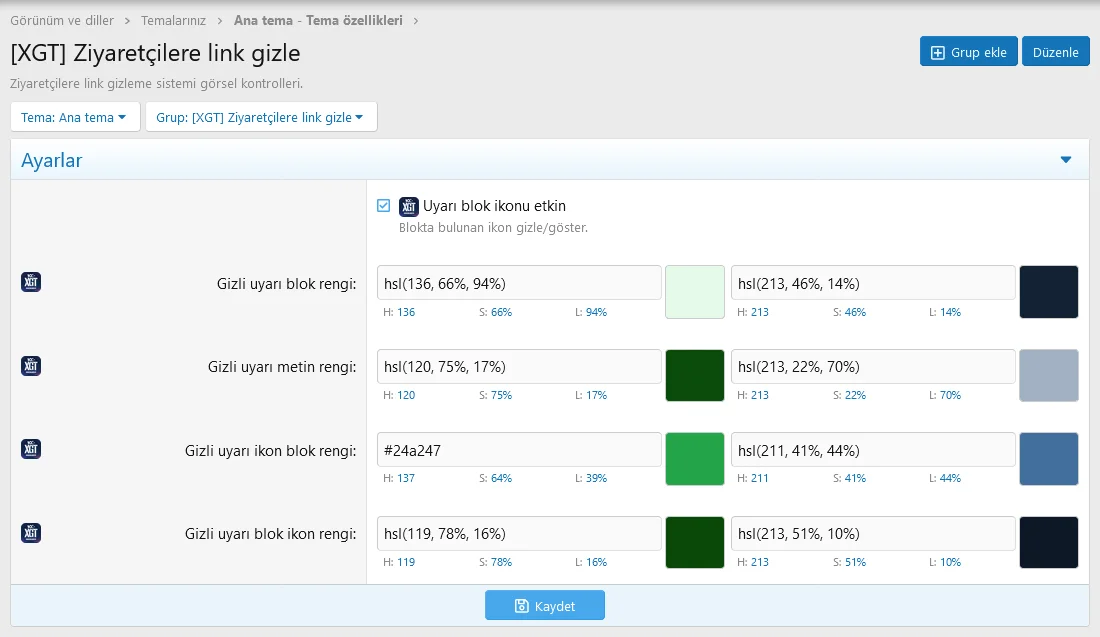Toggle Uyarı blok ikonu etkin checkbox
This screenshot has width=1100, height=637.
coord(384,206)
